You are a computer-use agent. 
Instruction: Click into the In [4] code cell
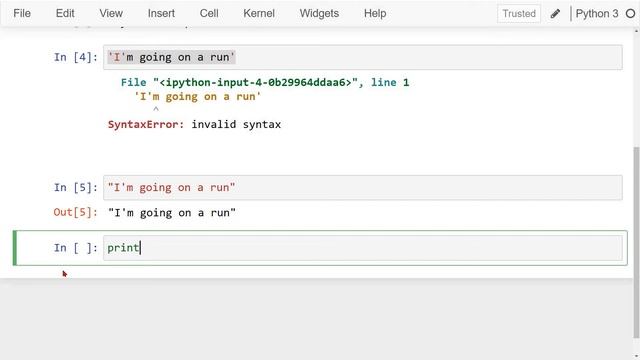pos(363,57)
